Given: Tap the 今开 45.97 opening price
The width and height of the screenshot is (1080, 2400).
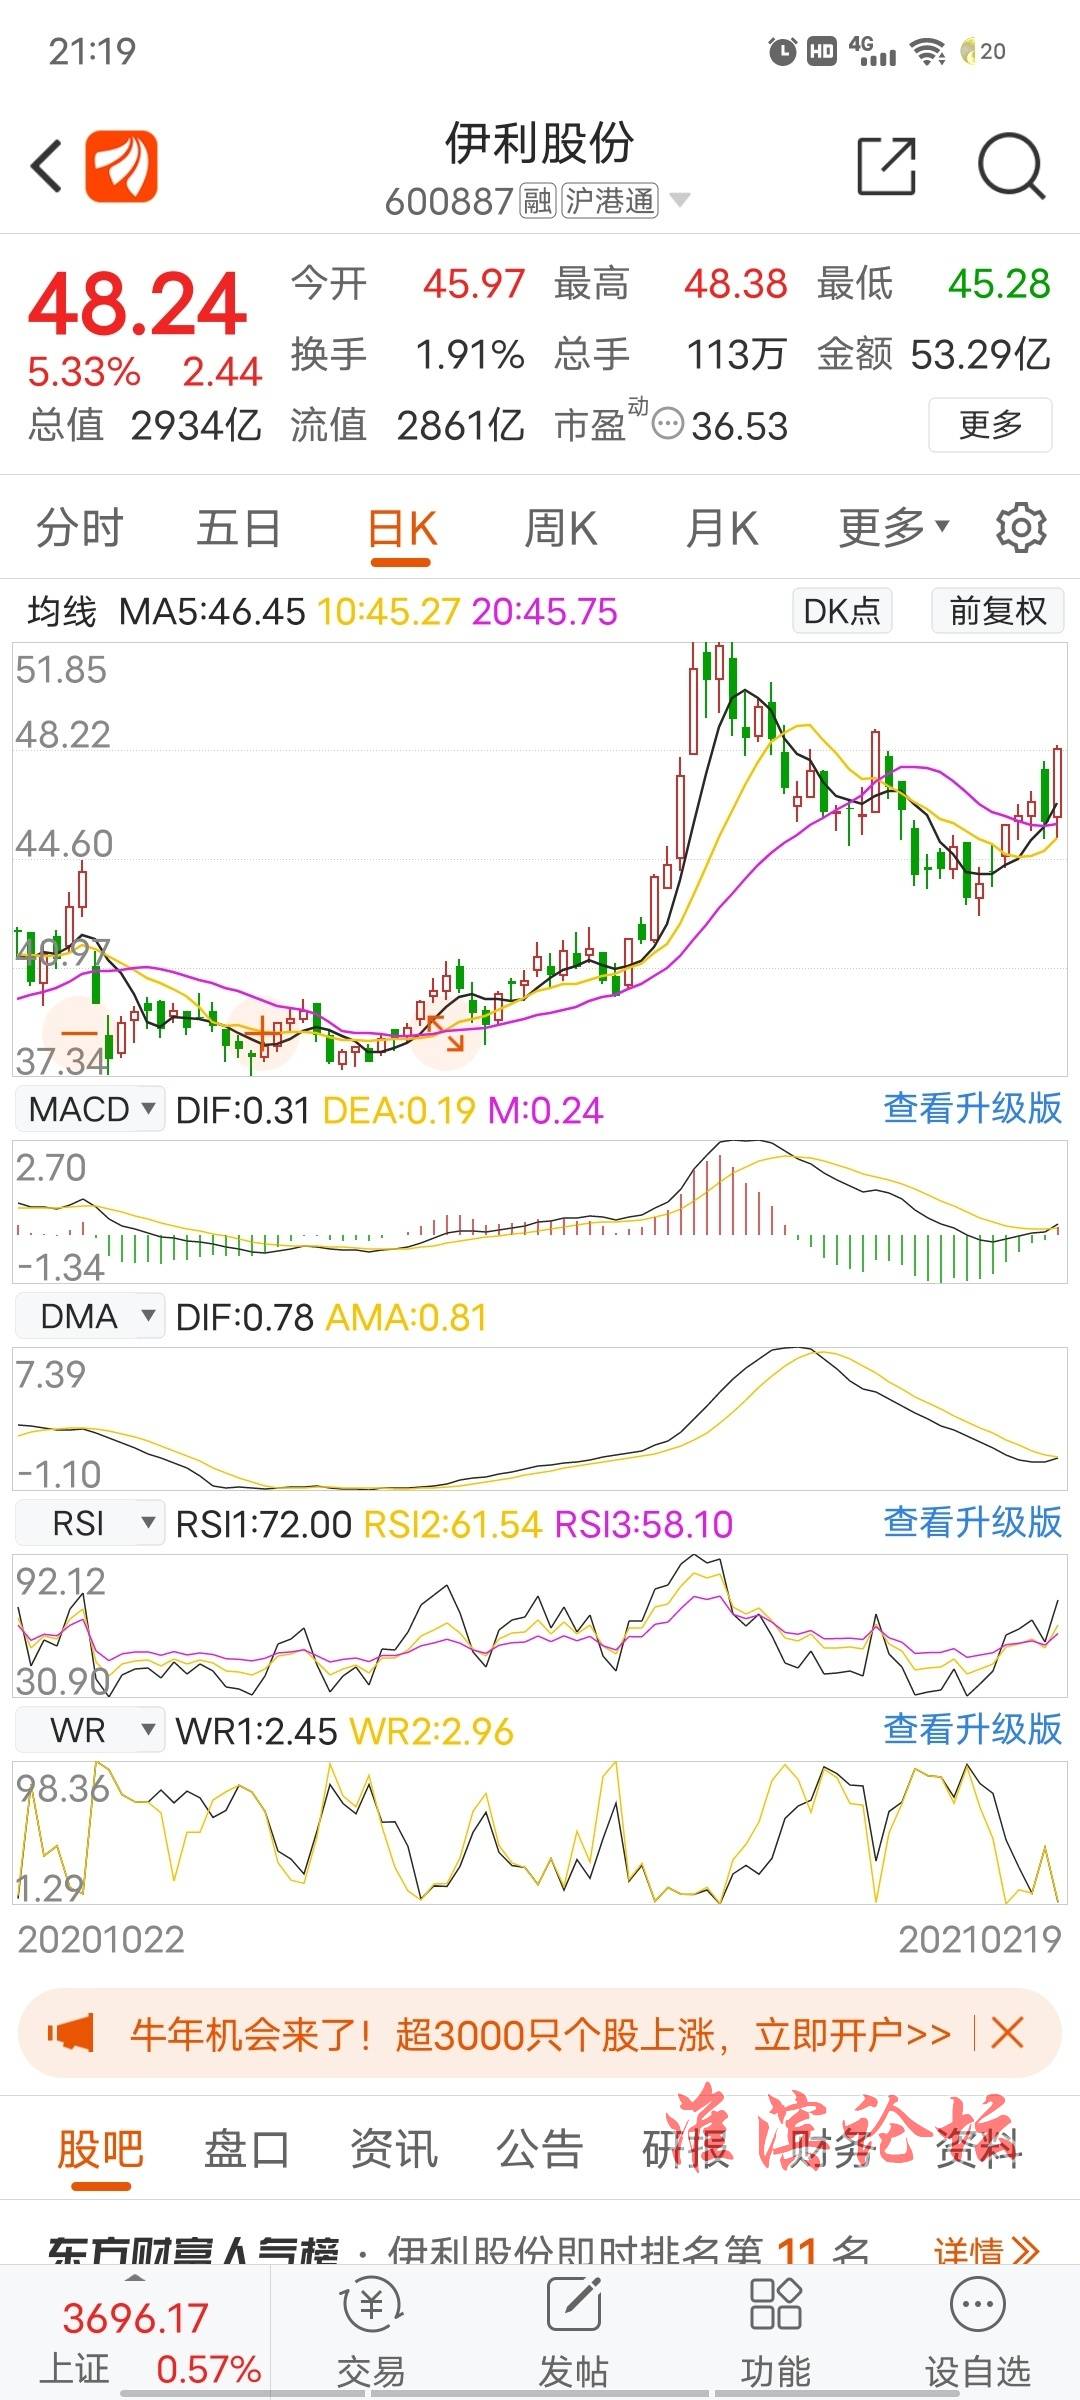Looking at the screenshot, I should click(x=408, y=284).
